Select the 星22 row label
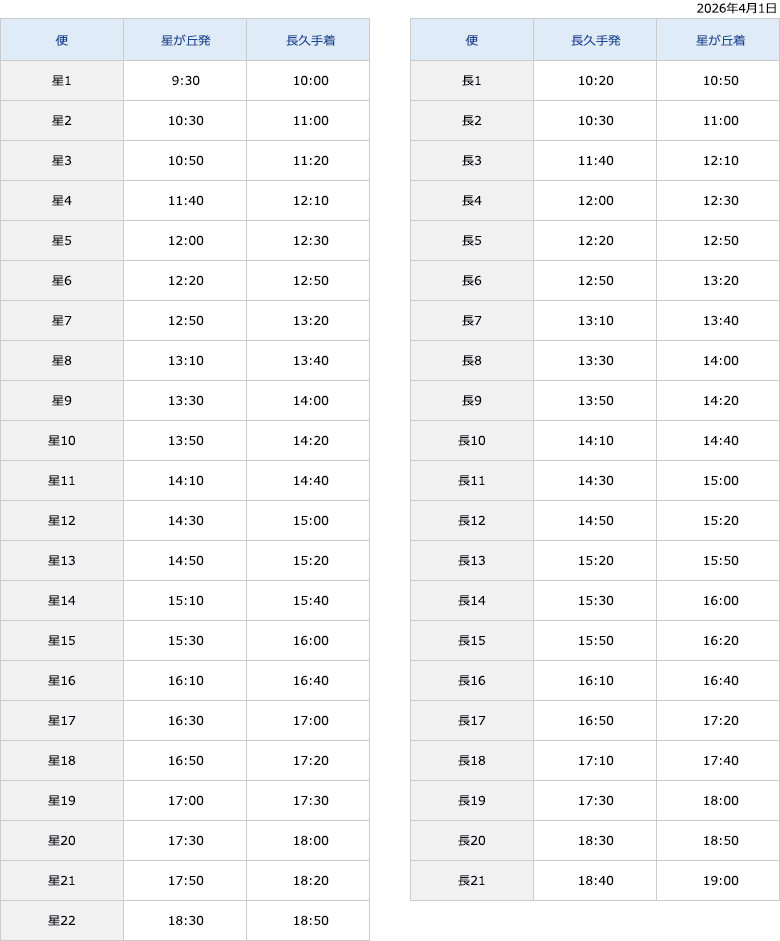The height and width of the screenshot is (941, 780). click(x=62, y=921)
